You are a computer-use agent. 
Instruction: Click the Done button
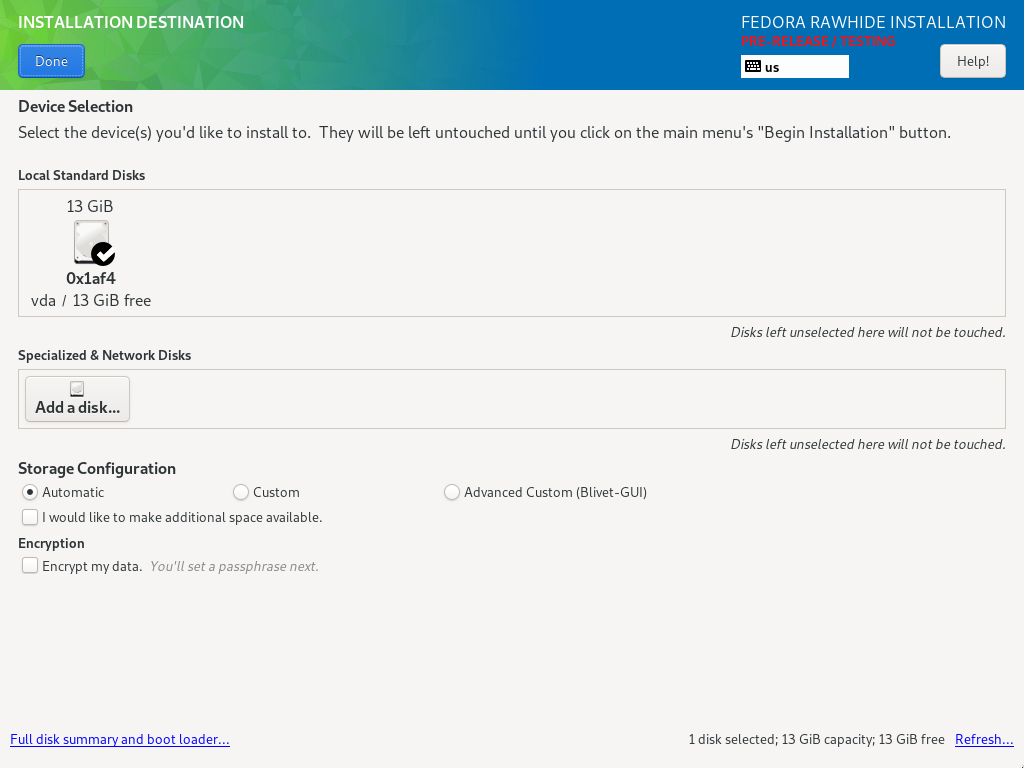pyautogui.click(x=52, y=61)
